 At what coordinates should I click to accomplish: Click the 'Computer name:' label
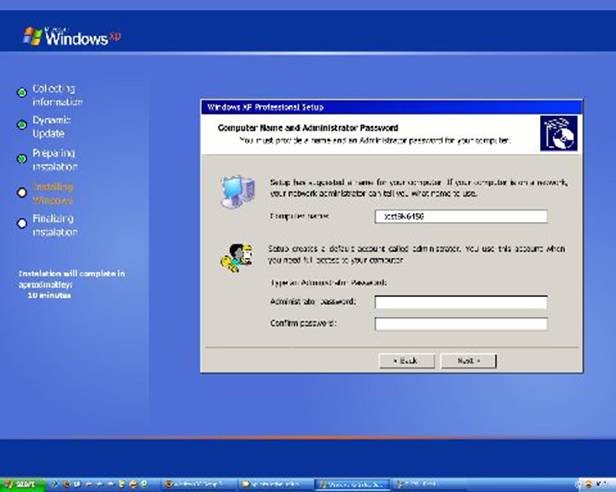coord(299,216)
